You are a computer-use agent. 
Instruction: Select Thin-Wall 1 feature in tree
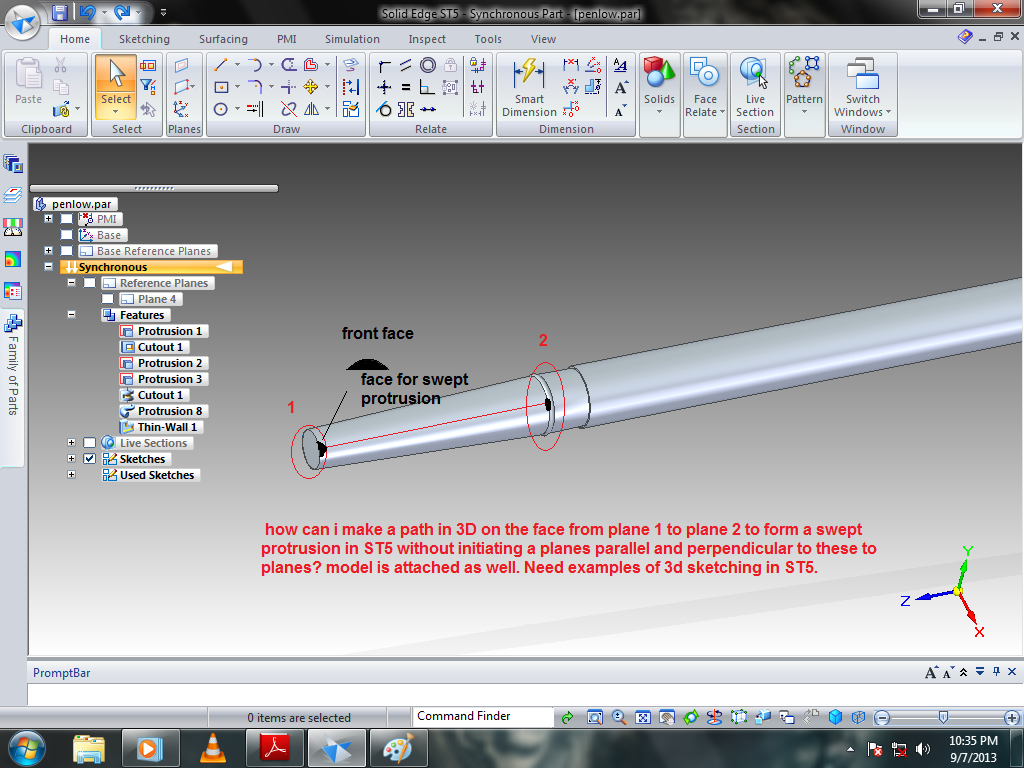160,427
